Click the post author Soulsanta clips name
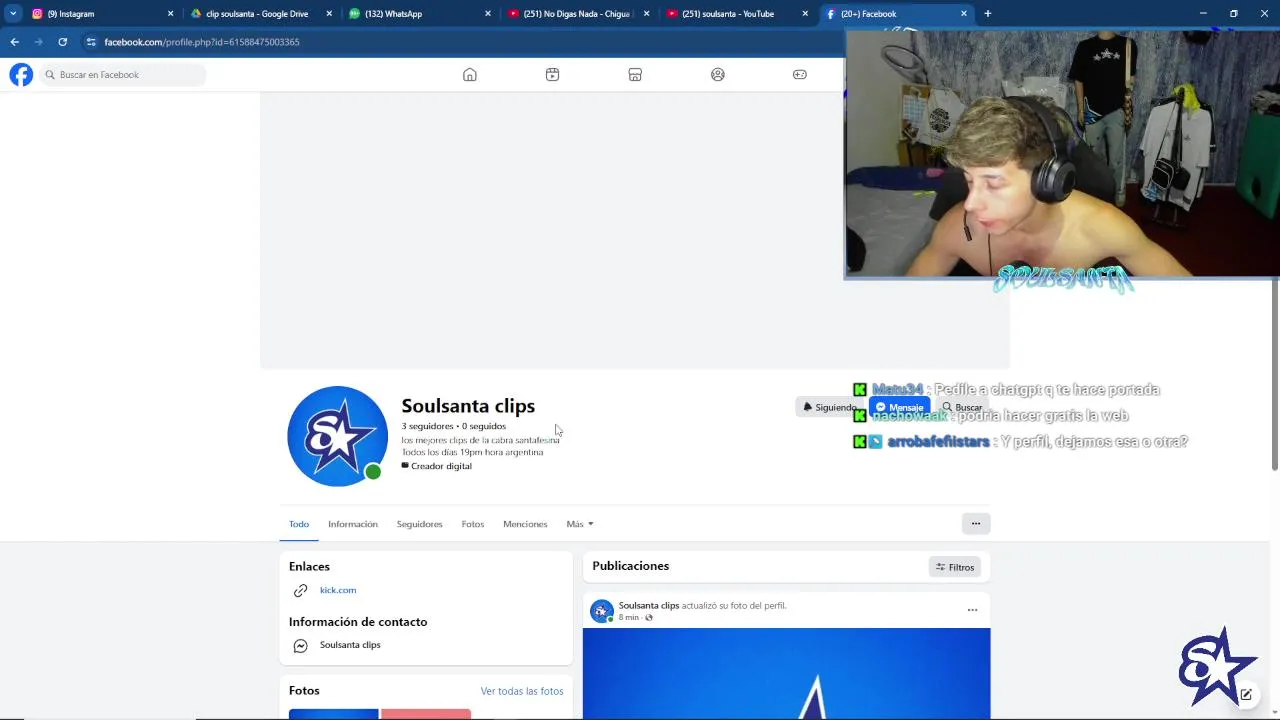This screenshot has height=720, width=1280. pos(649,605)
